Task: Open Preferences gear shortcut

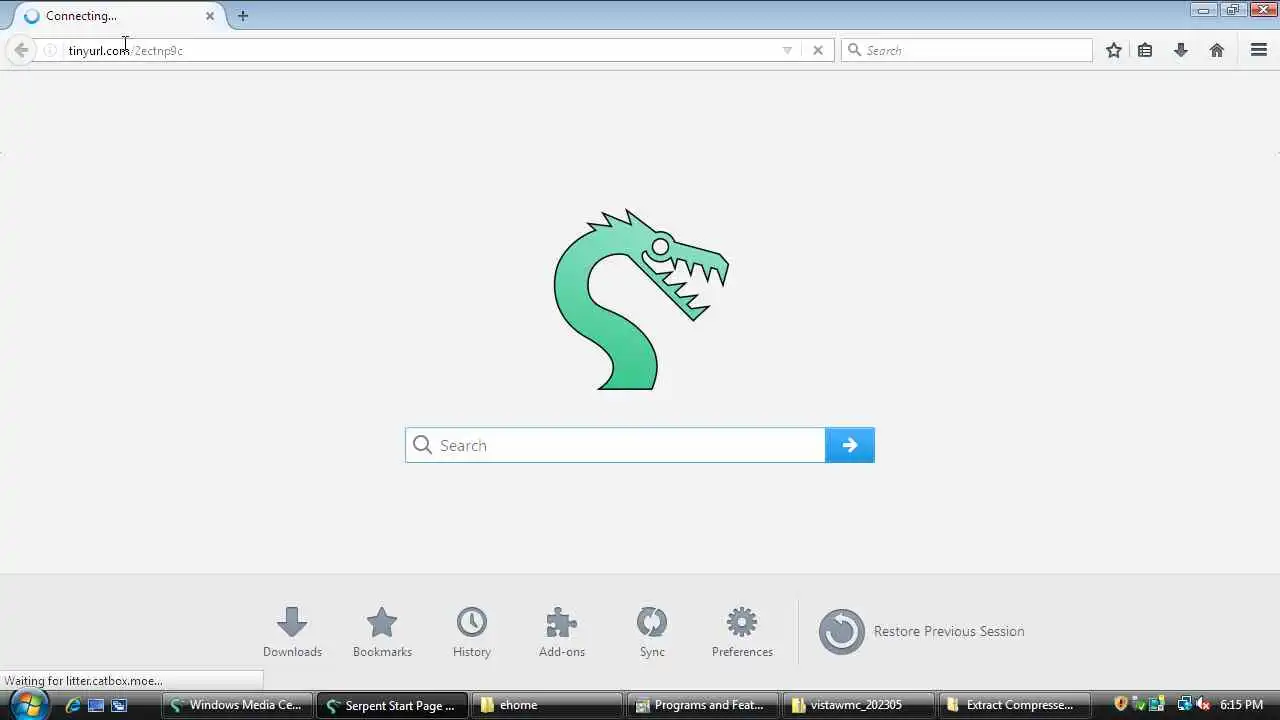Action: coord(742,632)
